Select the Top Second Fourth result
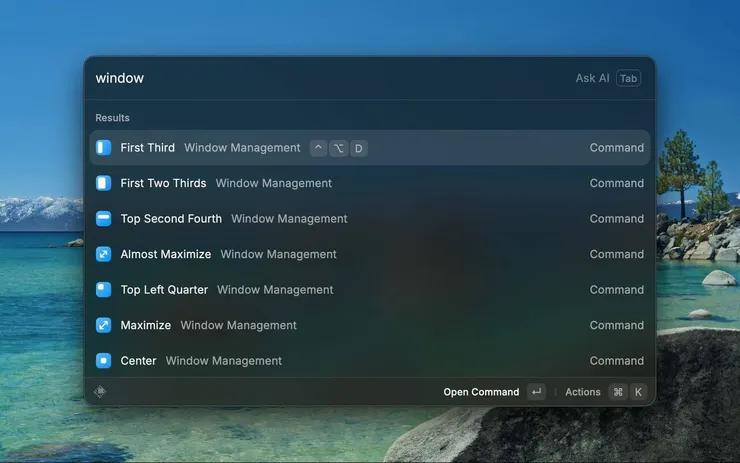 370,219
